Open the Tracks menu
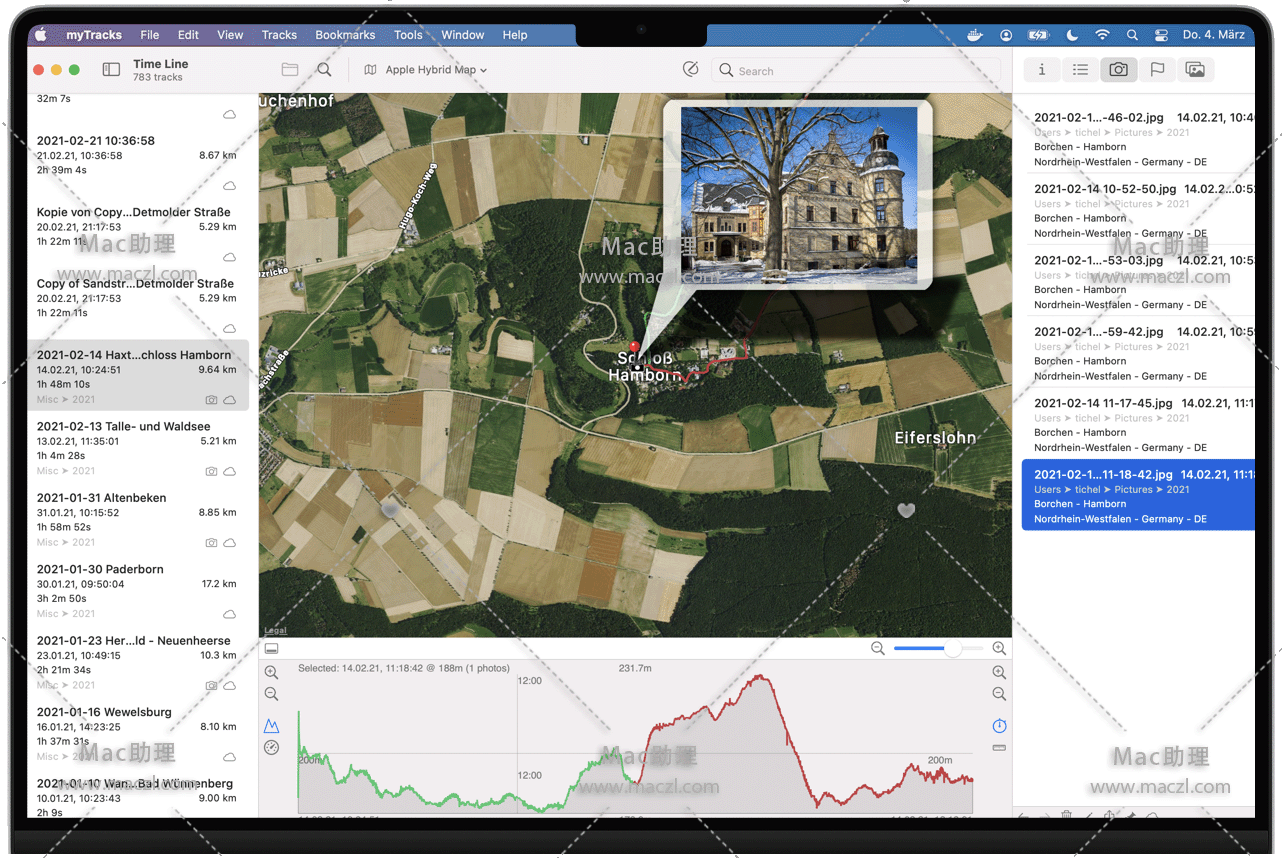This screenshot has height=858, width=1282. coord(279,35)
